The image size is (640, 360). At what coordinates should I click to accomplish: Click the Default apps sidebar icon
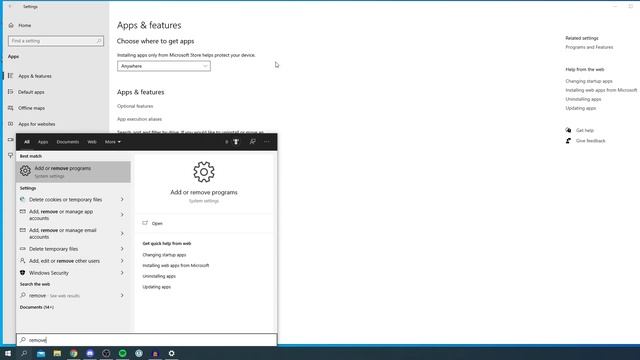tap(11, 92)
